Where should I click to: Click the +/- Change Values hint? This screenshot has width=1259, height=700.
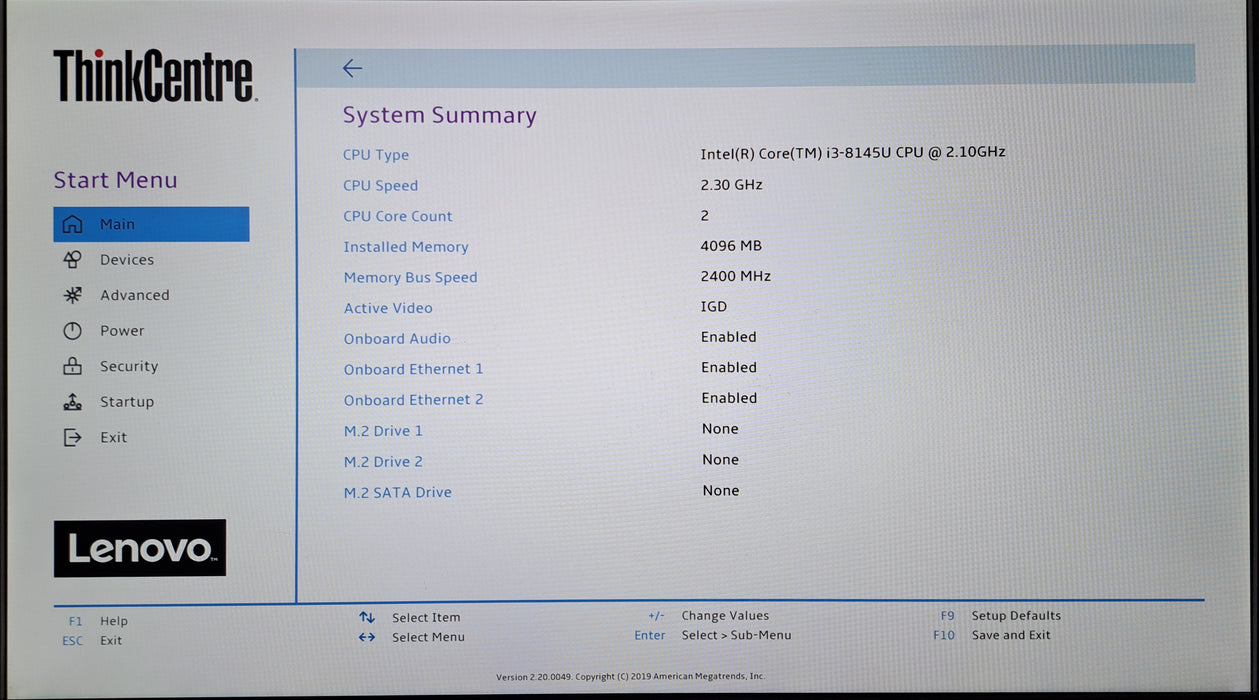point(709,616)
